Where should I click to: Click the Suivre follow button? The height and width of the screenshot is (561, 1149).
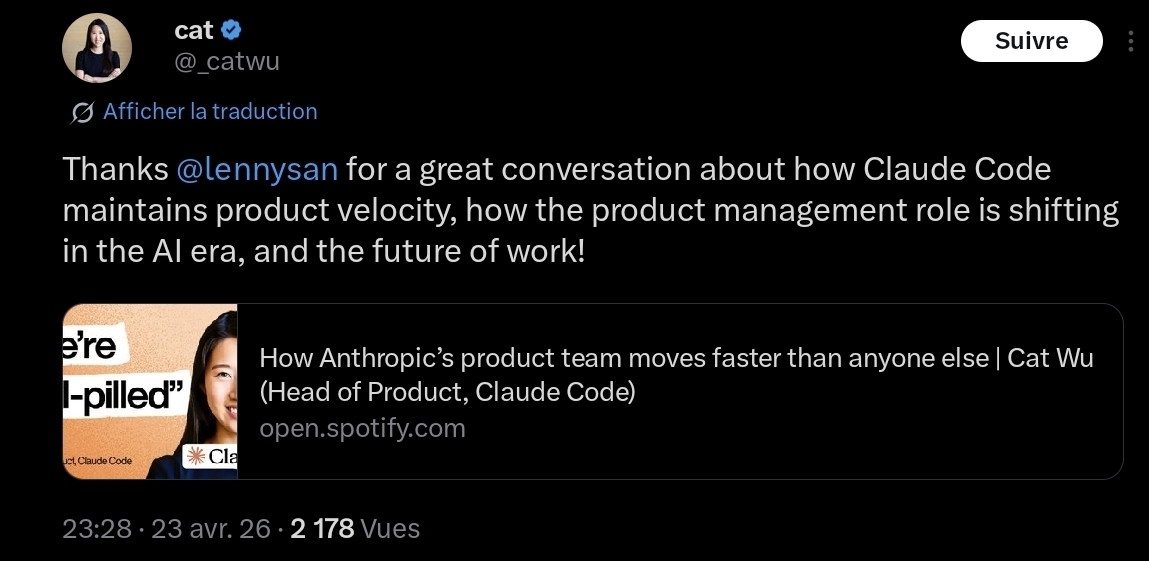[x=1031, y=41]
